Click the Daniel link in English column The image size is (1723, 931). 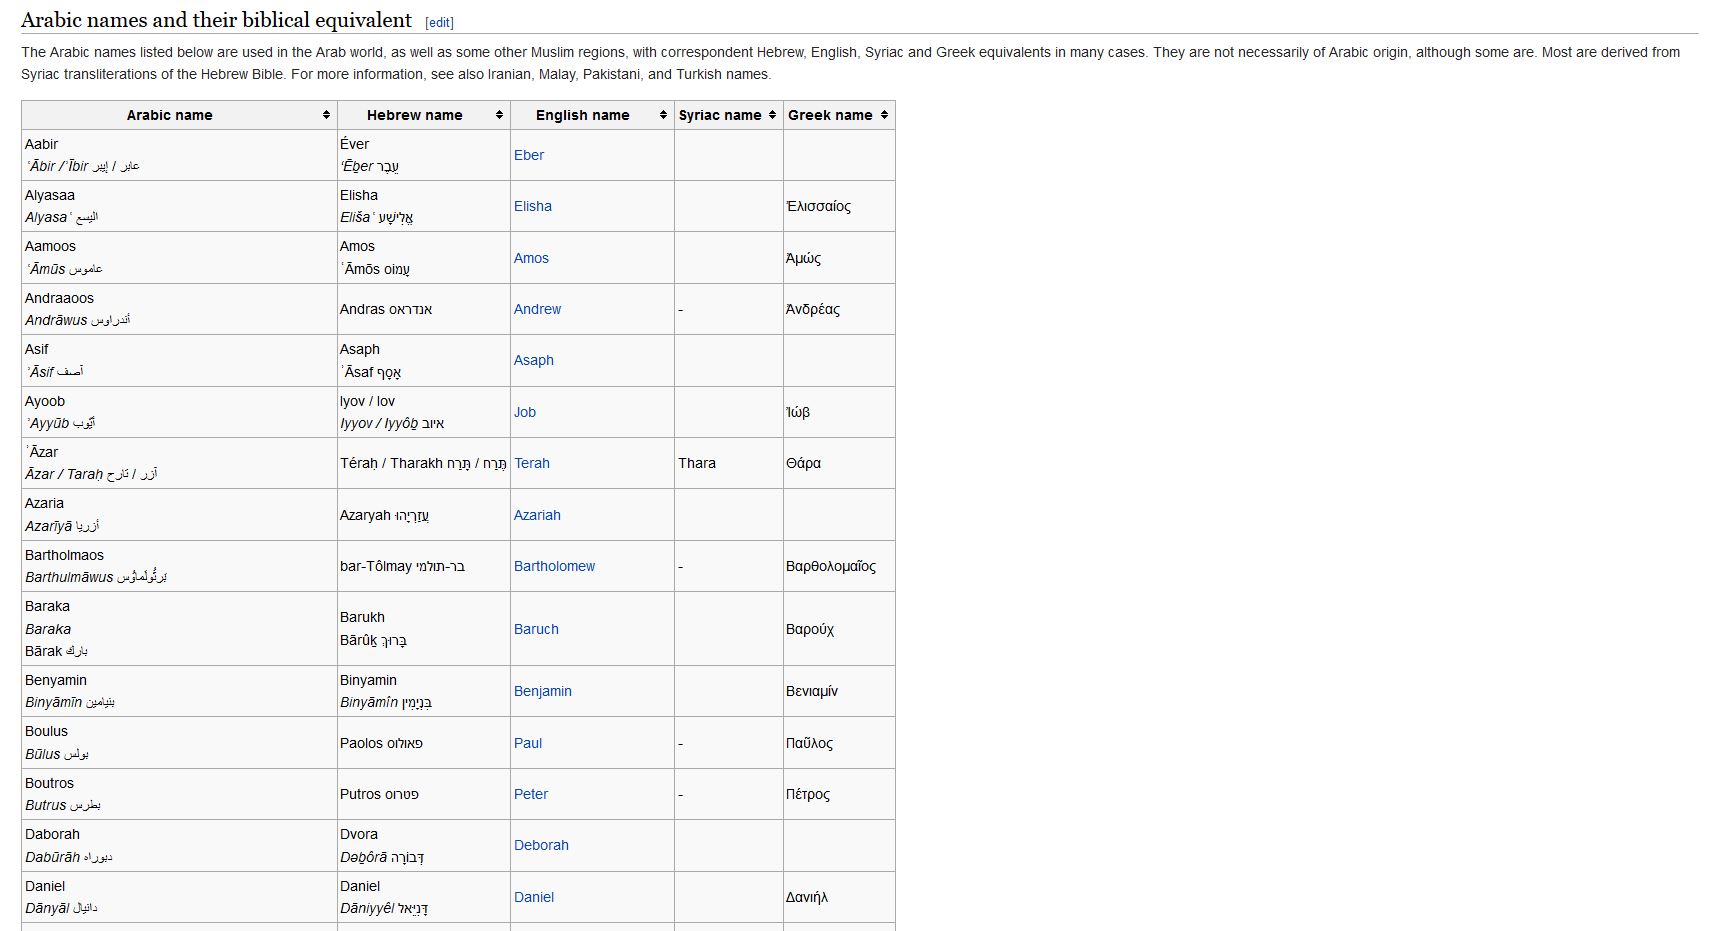534,897
